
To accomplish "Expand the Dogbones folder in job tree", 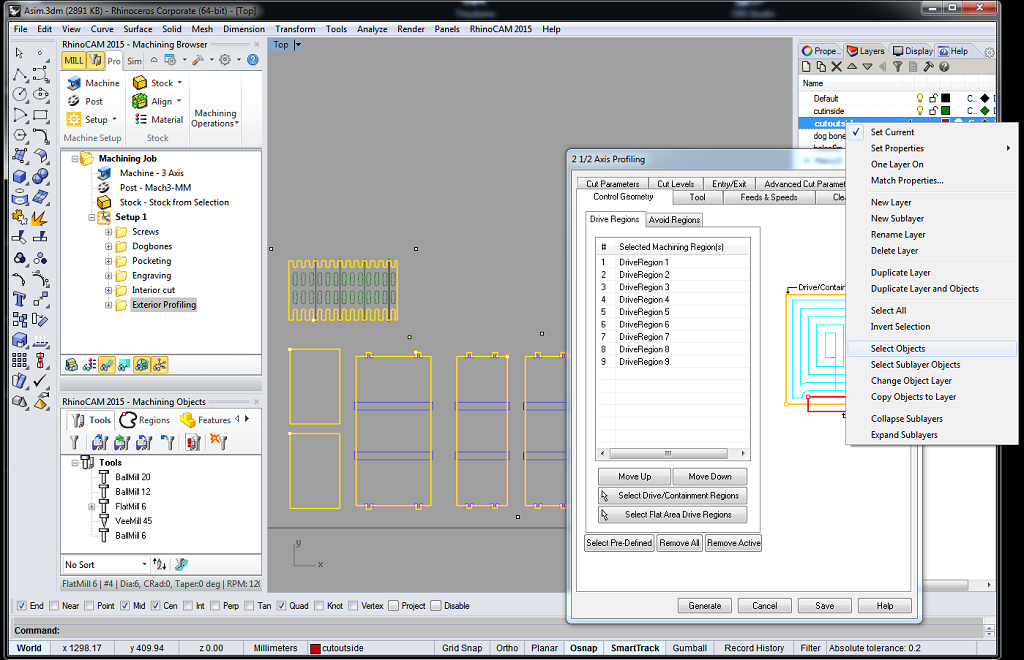I will click(109, 246).
